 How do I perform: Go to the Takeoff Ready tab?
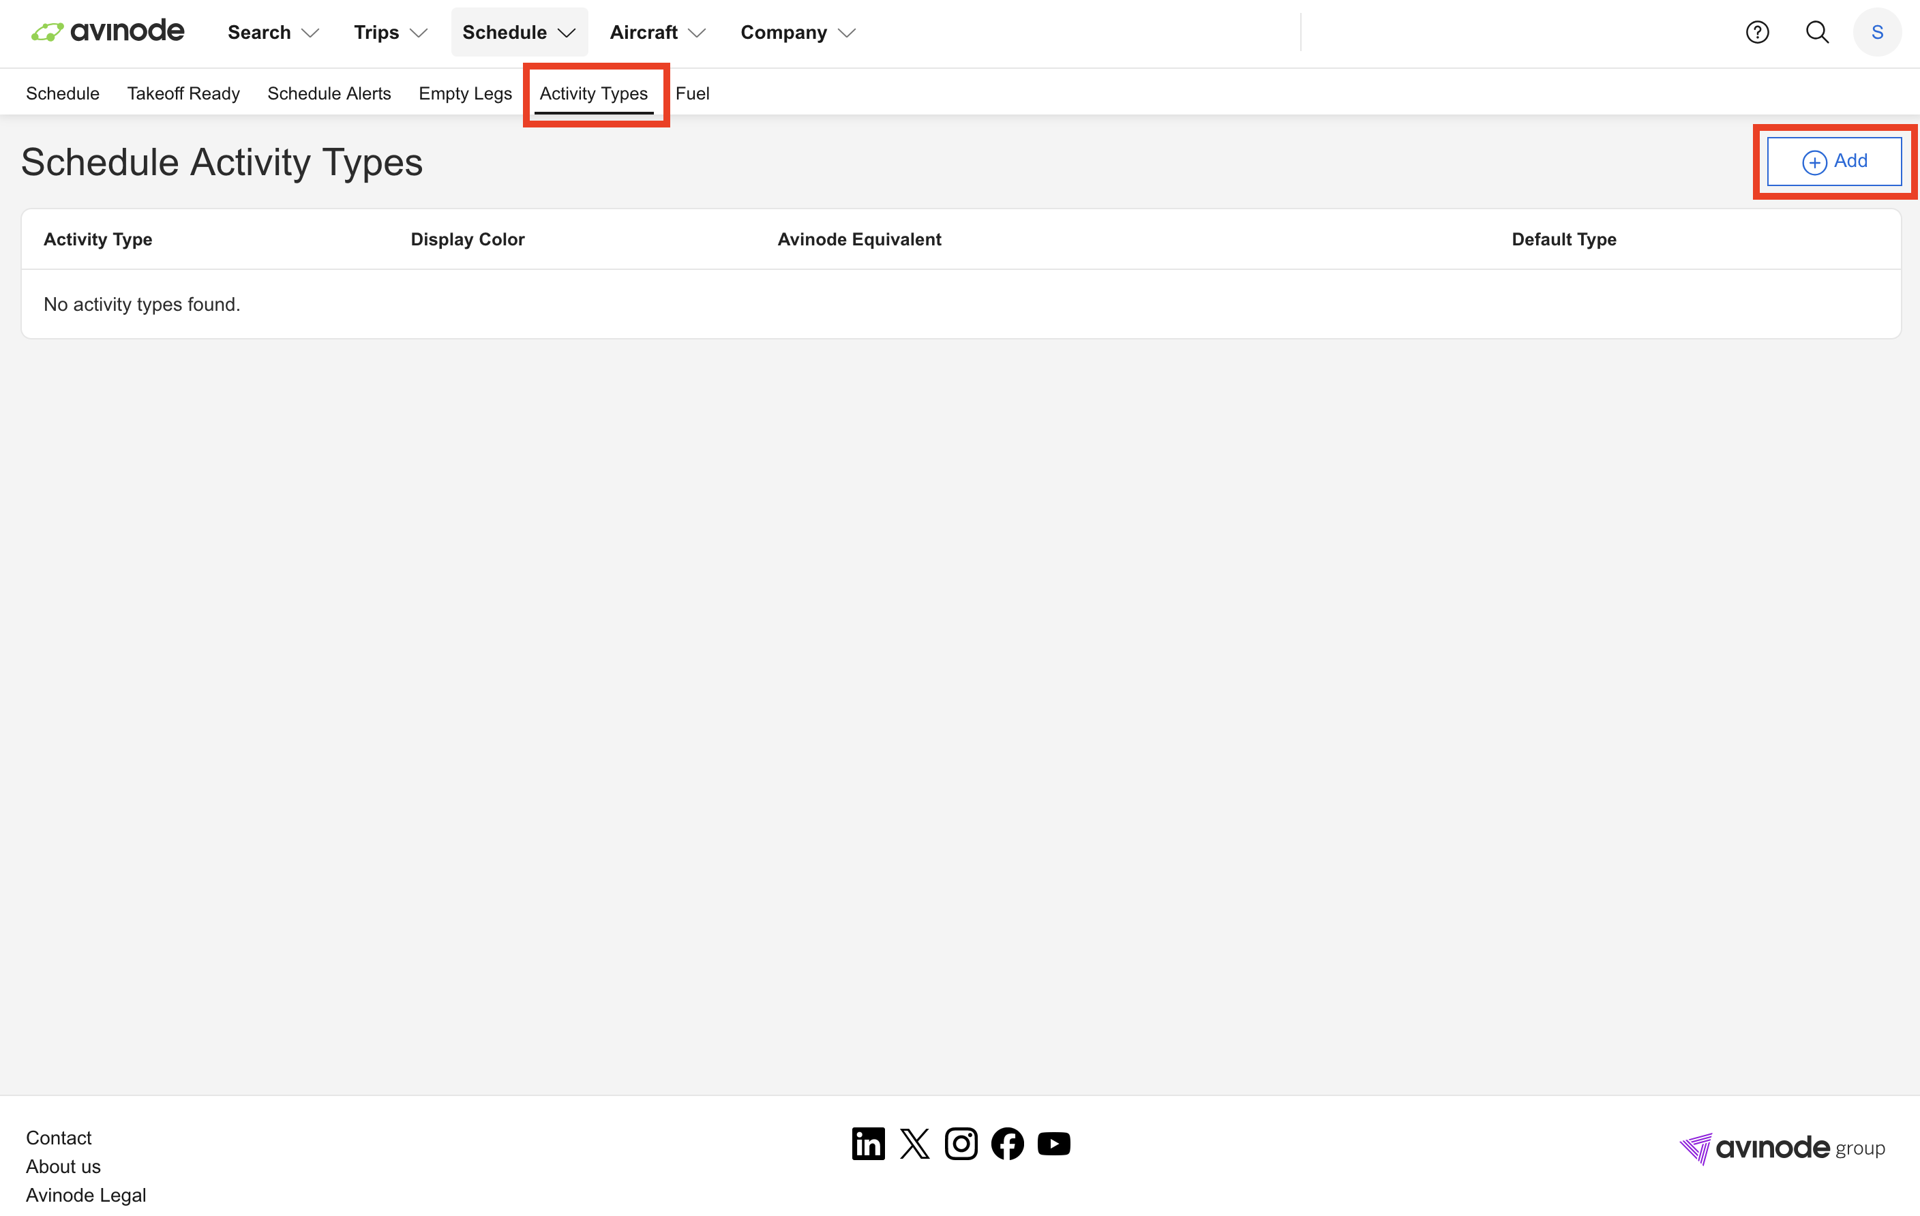coord(183,93)
